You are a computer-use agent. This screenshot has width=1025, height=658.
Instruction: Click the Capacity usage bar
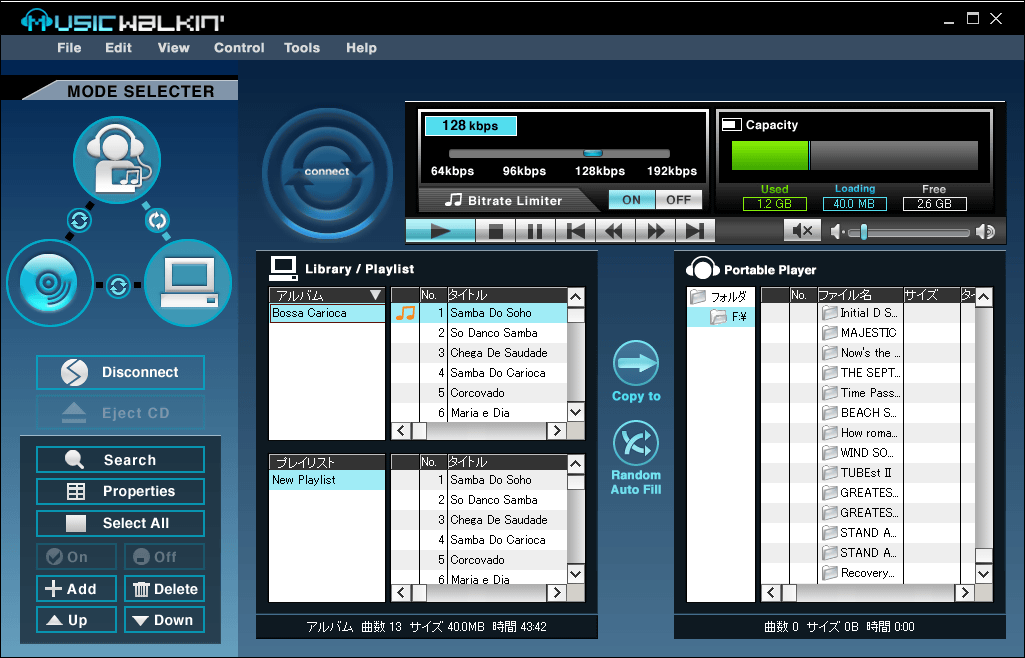coord(854,156)
